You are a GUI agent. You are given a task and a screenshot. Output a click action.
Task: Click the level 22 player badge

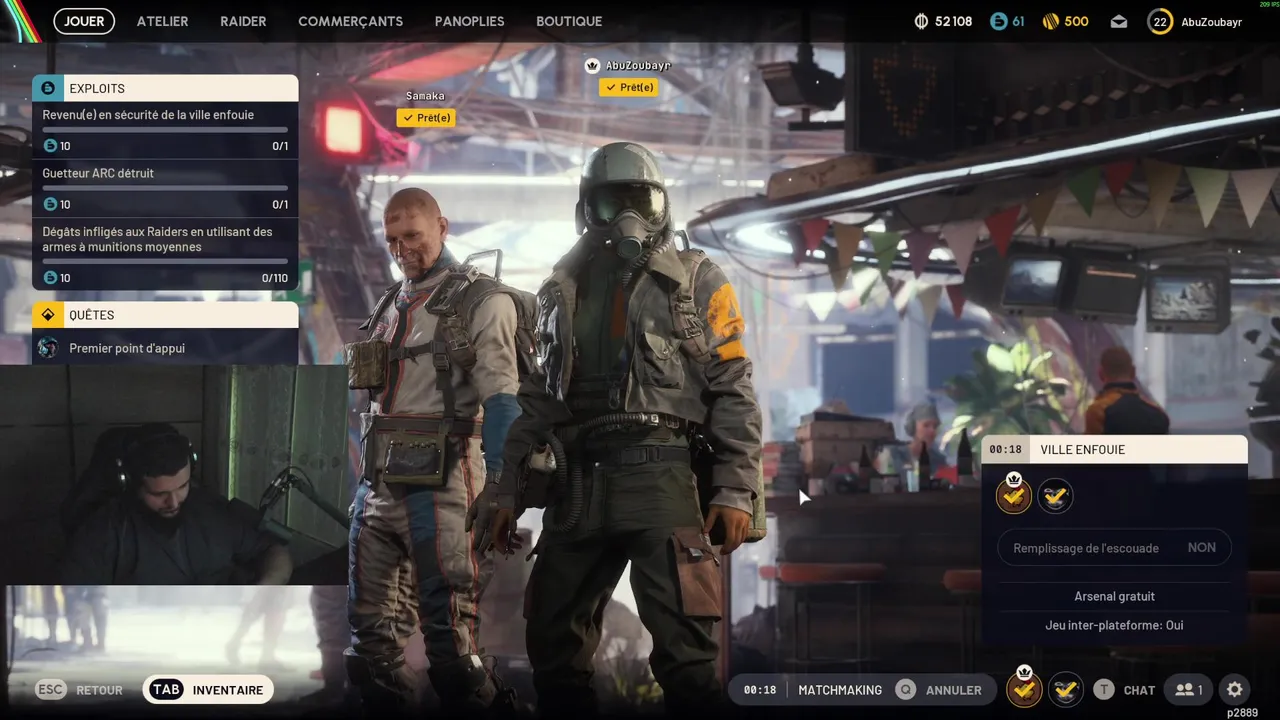point(1160,21)
